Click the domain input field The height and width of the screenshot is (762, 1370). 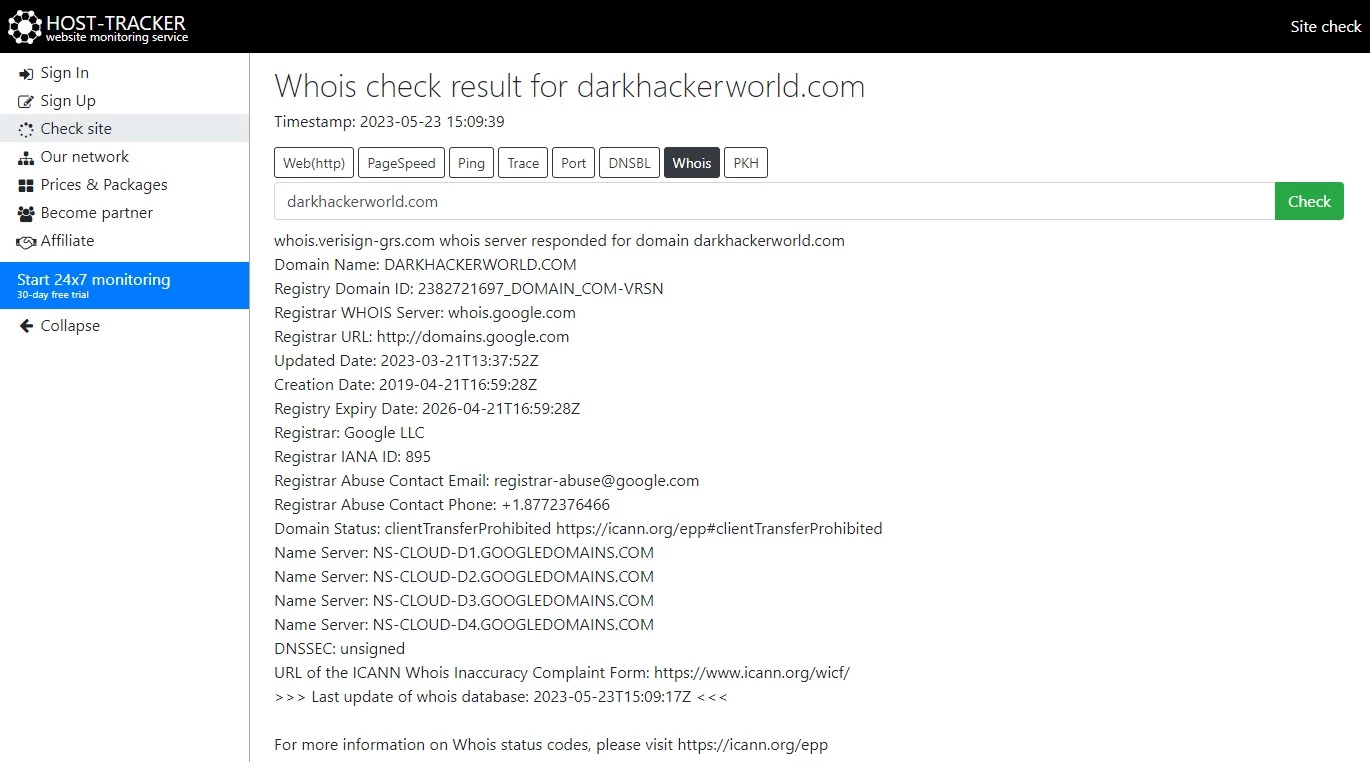click(x=775, y=201)
